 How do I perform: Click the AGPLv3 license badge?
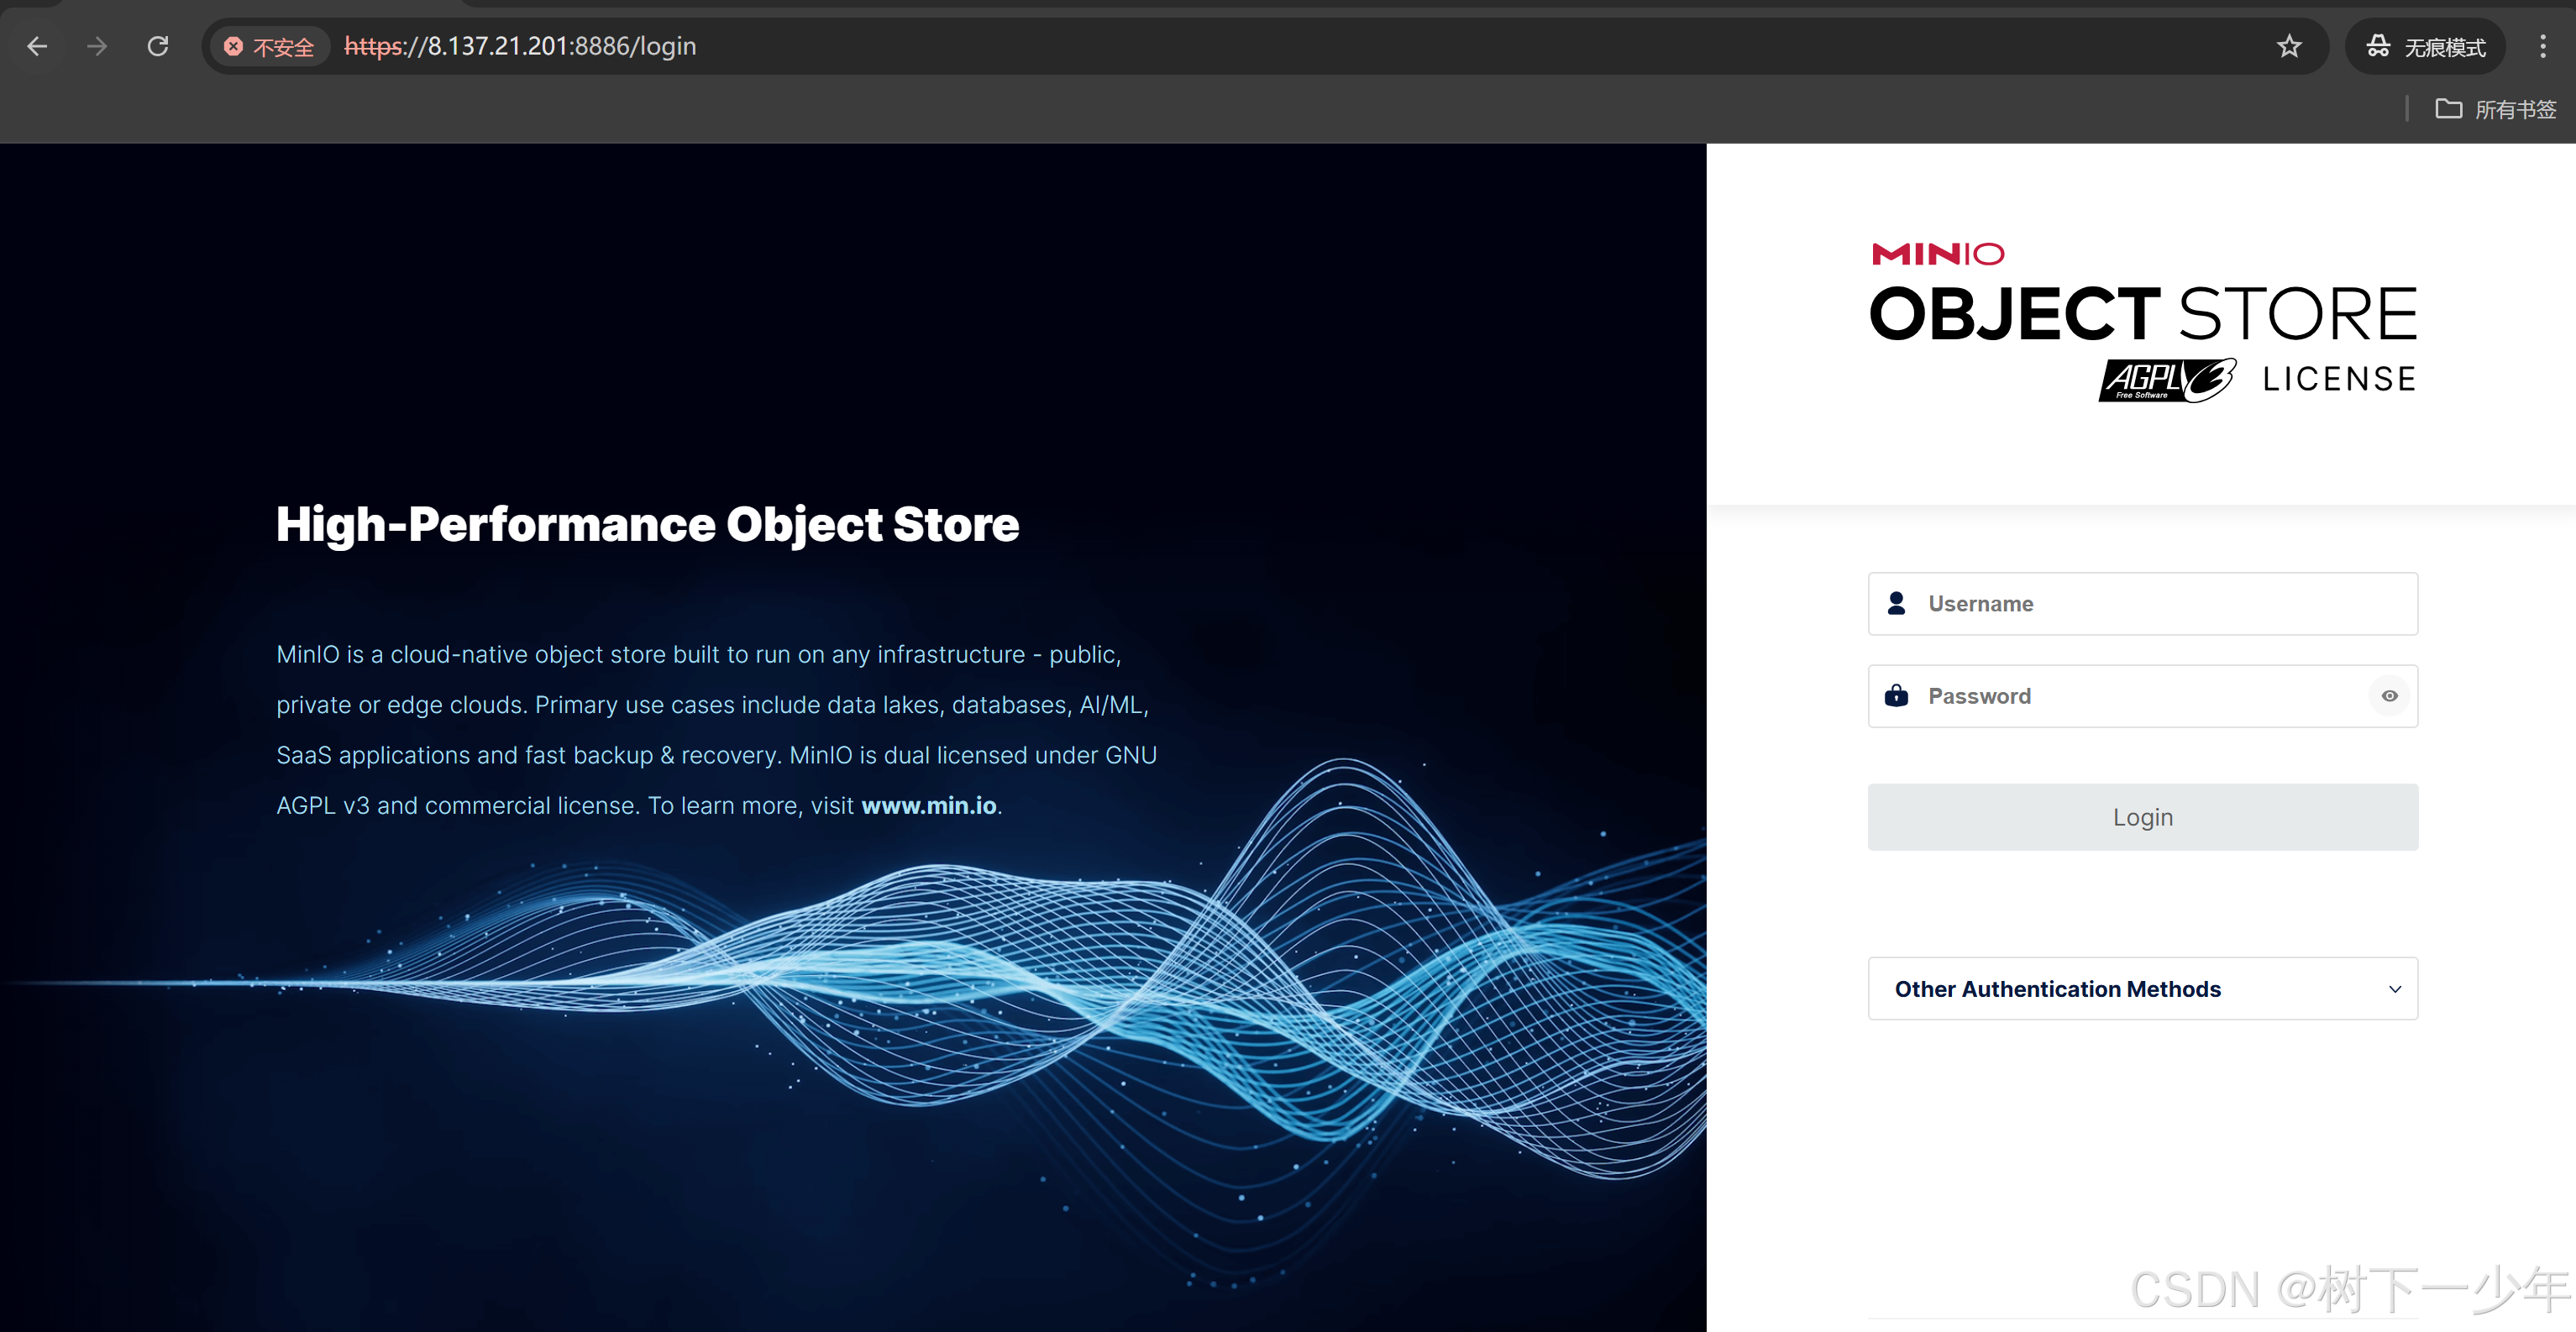(2166, 380)
